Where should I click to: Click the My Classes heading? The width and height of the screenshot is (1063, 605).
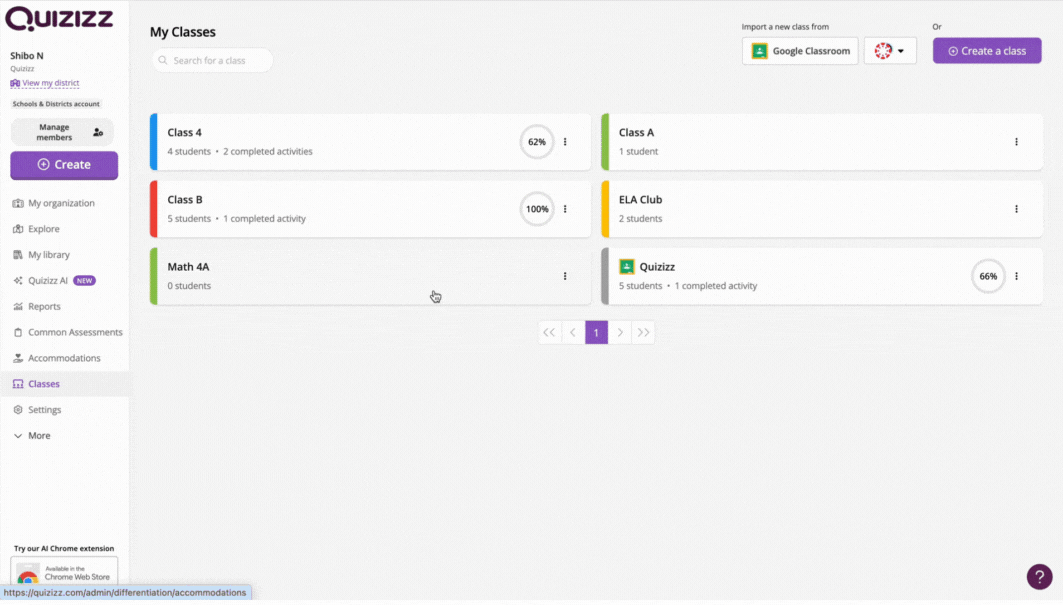click(182, 32)
